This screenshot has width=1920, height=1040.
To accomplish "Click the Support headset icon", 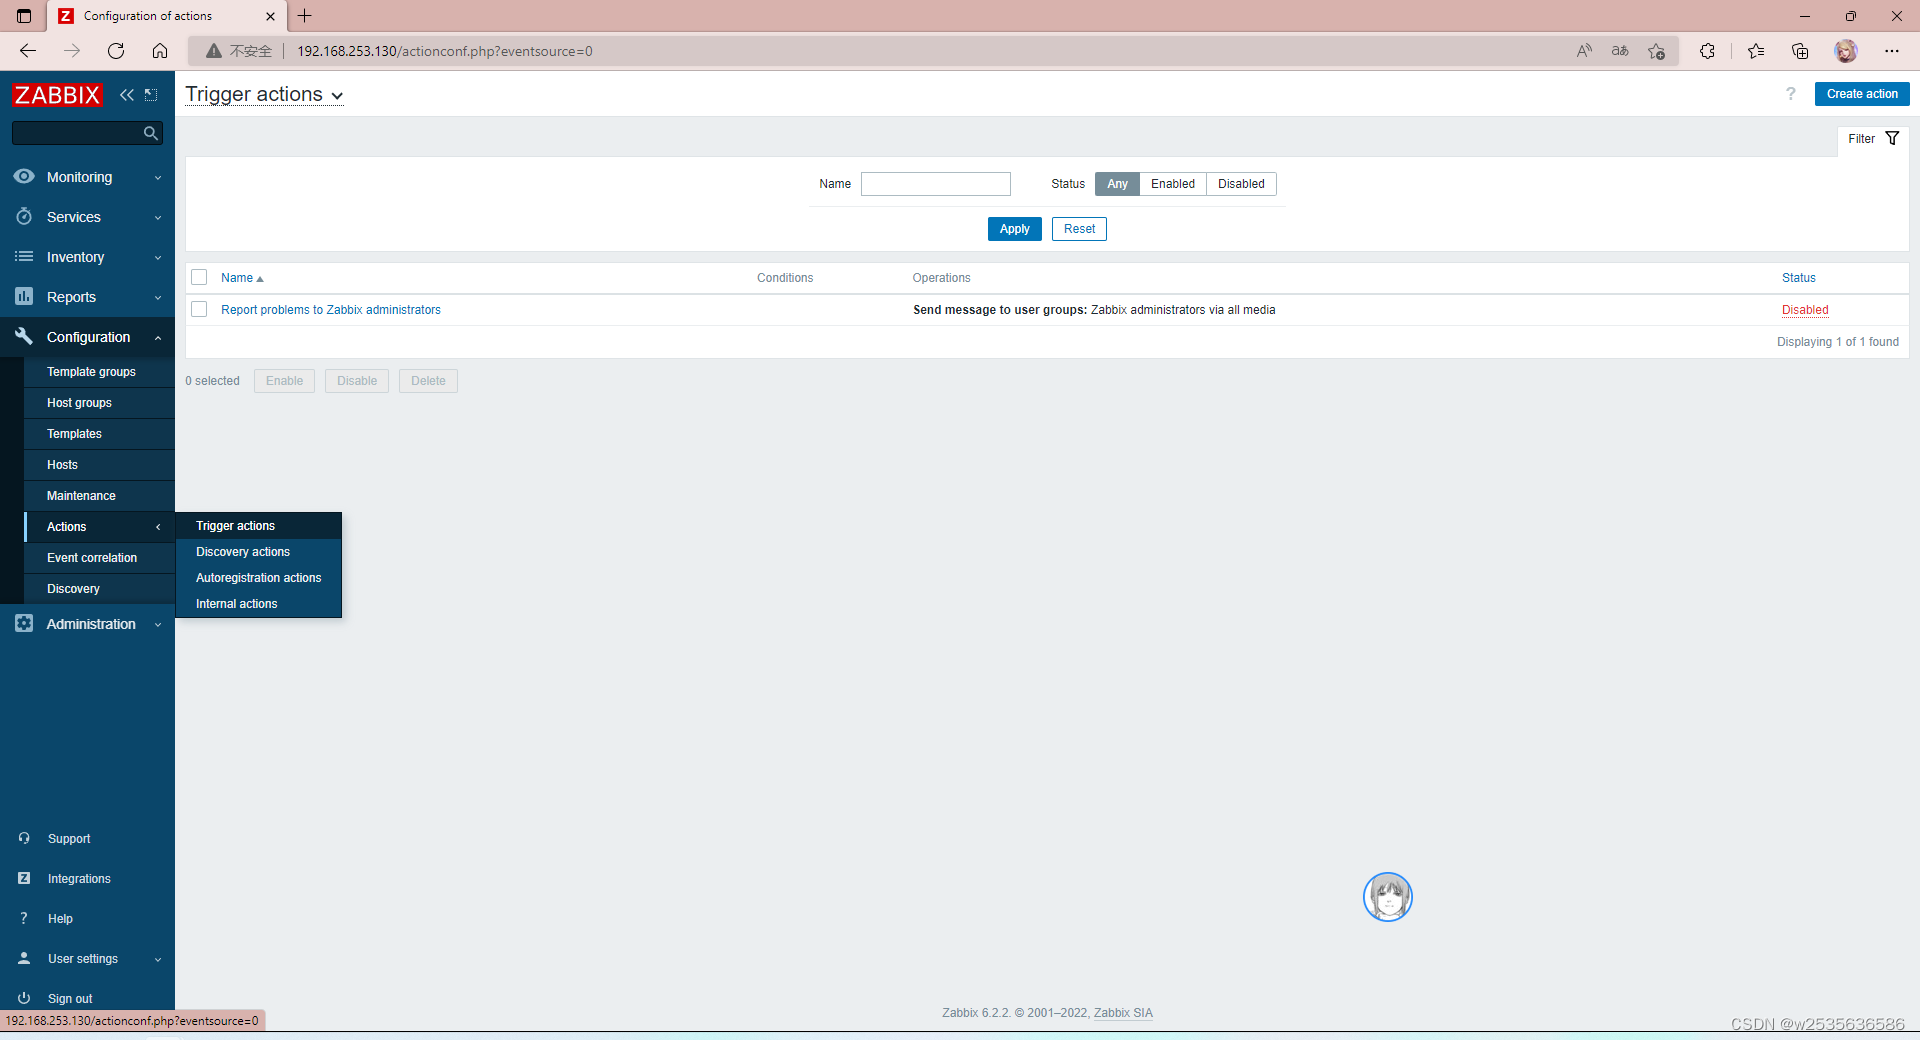I will 24,838.
